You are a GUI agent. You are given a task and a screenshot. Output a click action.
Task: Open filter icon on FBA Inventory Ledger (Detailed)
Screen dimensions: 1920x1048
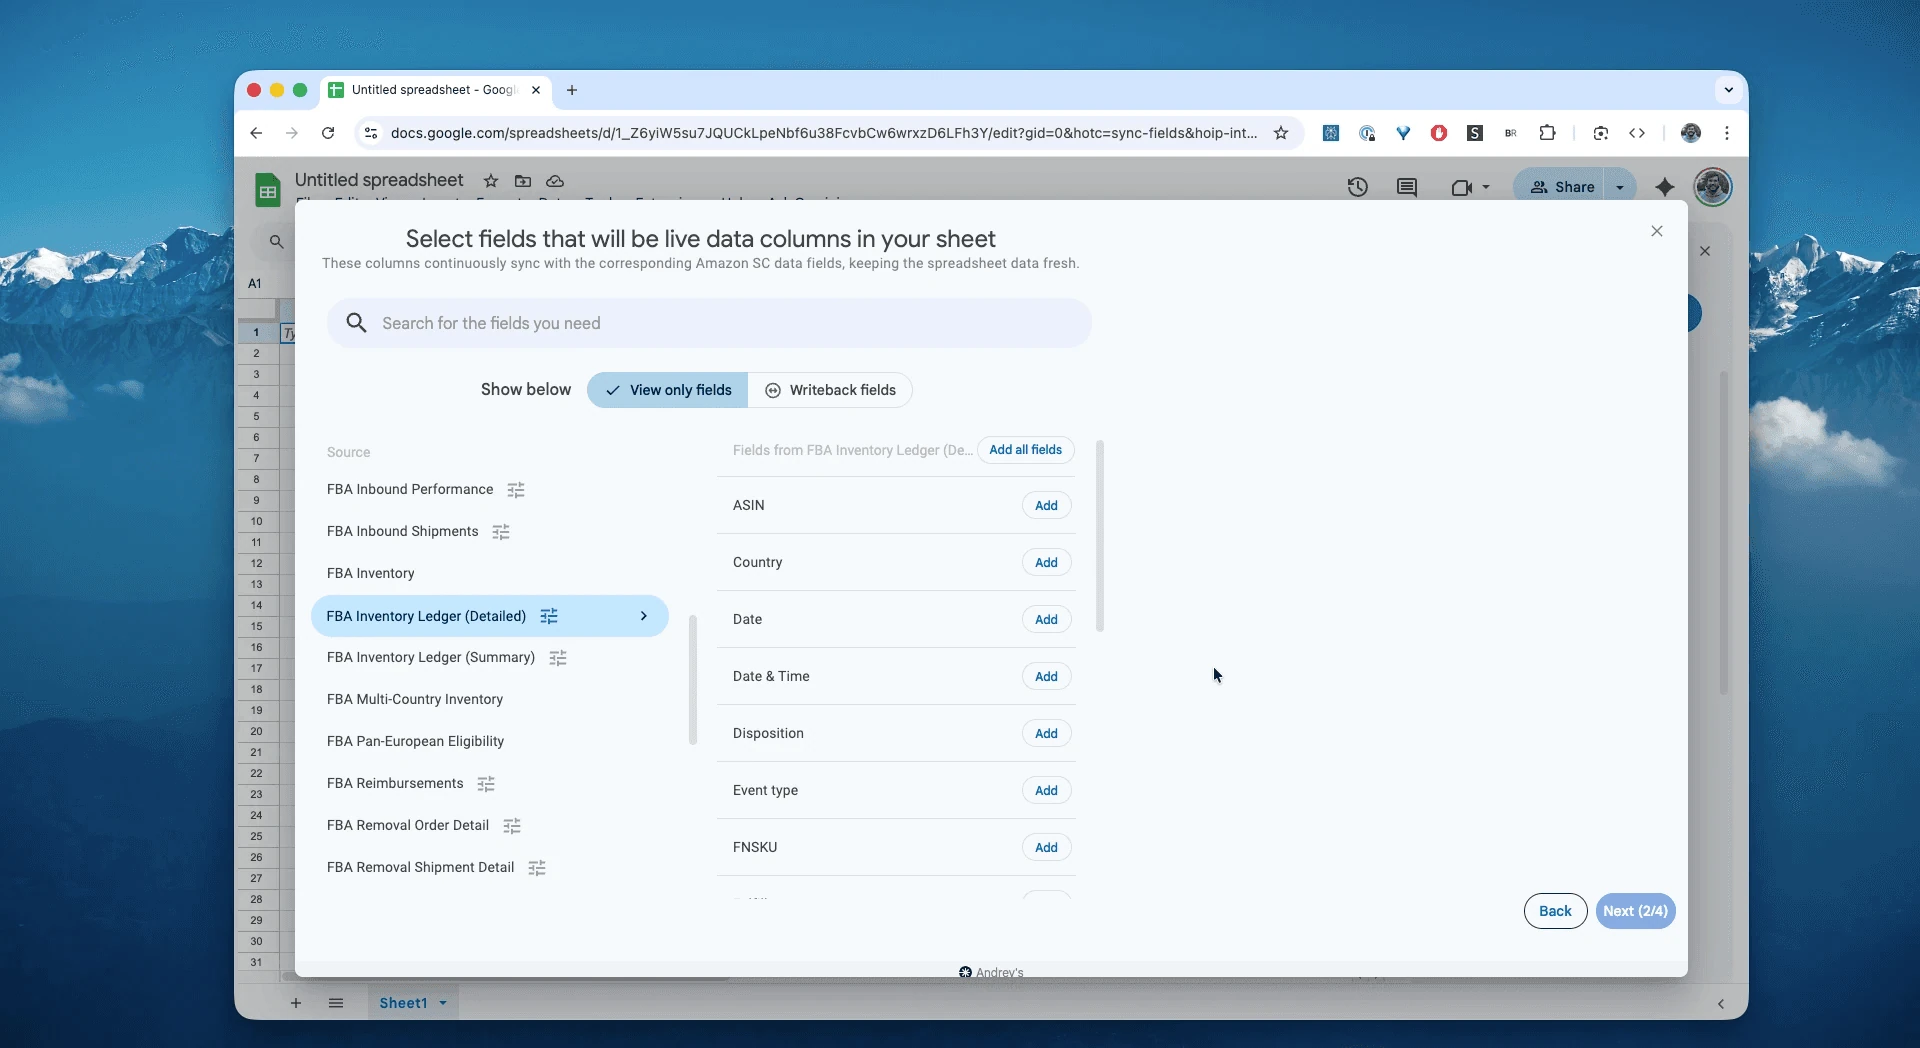(549, 616)
